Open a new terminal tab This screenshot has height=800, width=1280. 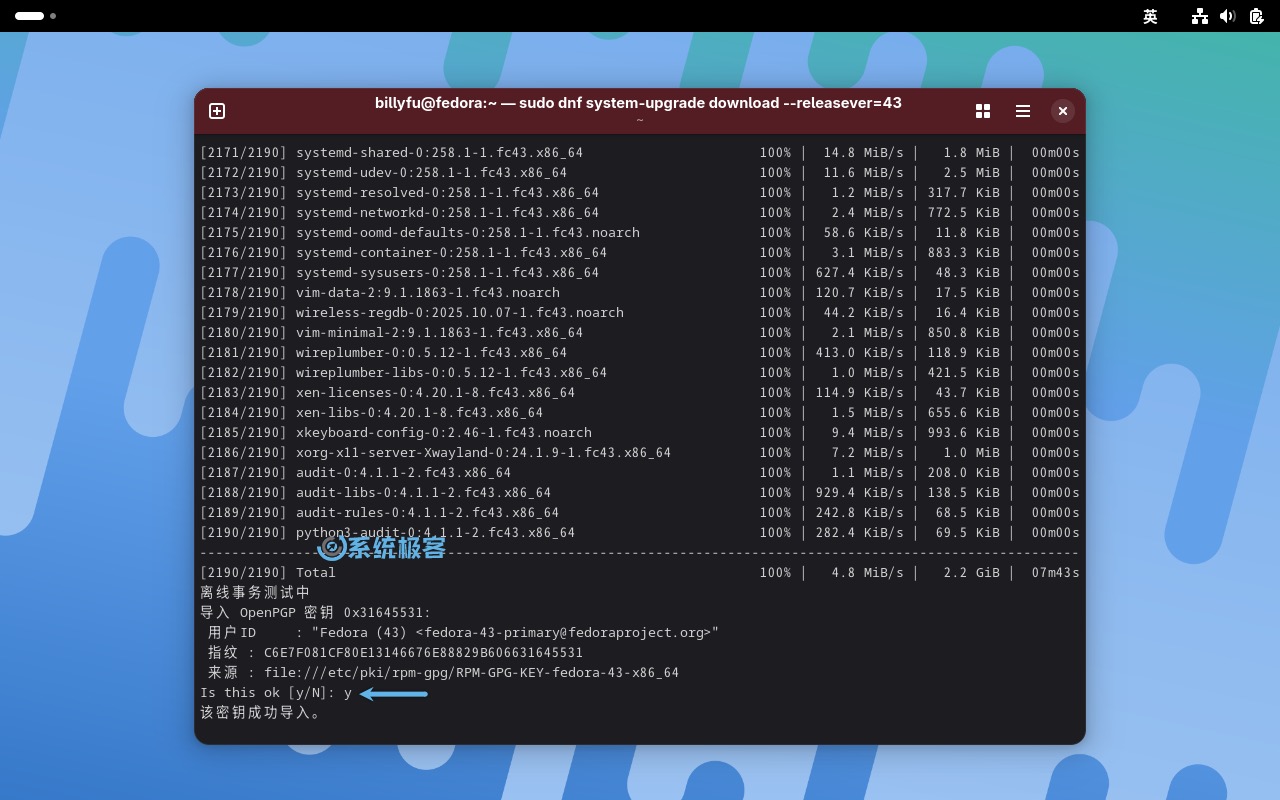tap(217, 111)
